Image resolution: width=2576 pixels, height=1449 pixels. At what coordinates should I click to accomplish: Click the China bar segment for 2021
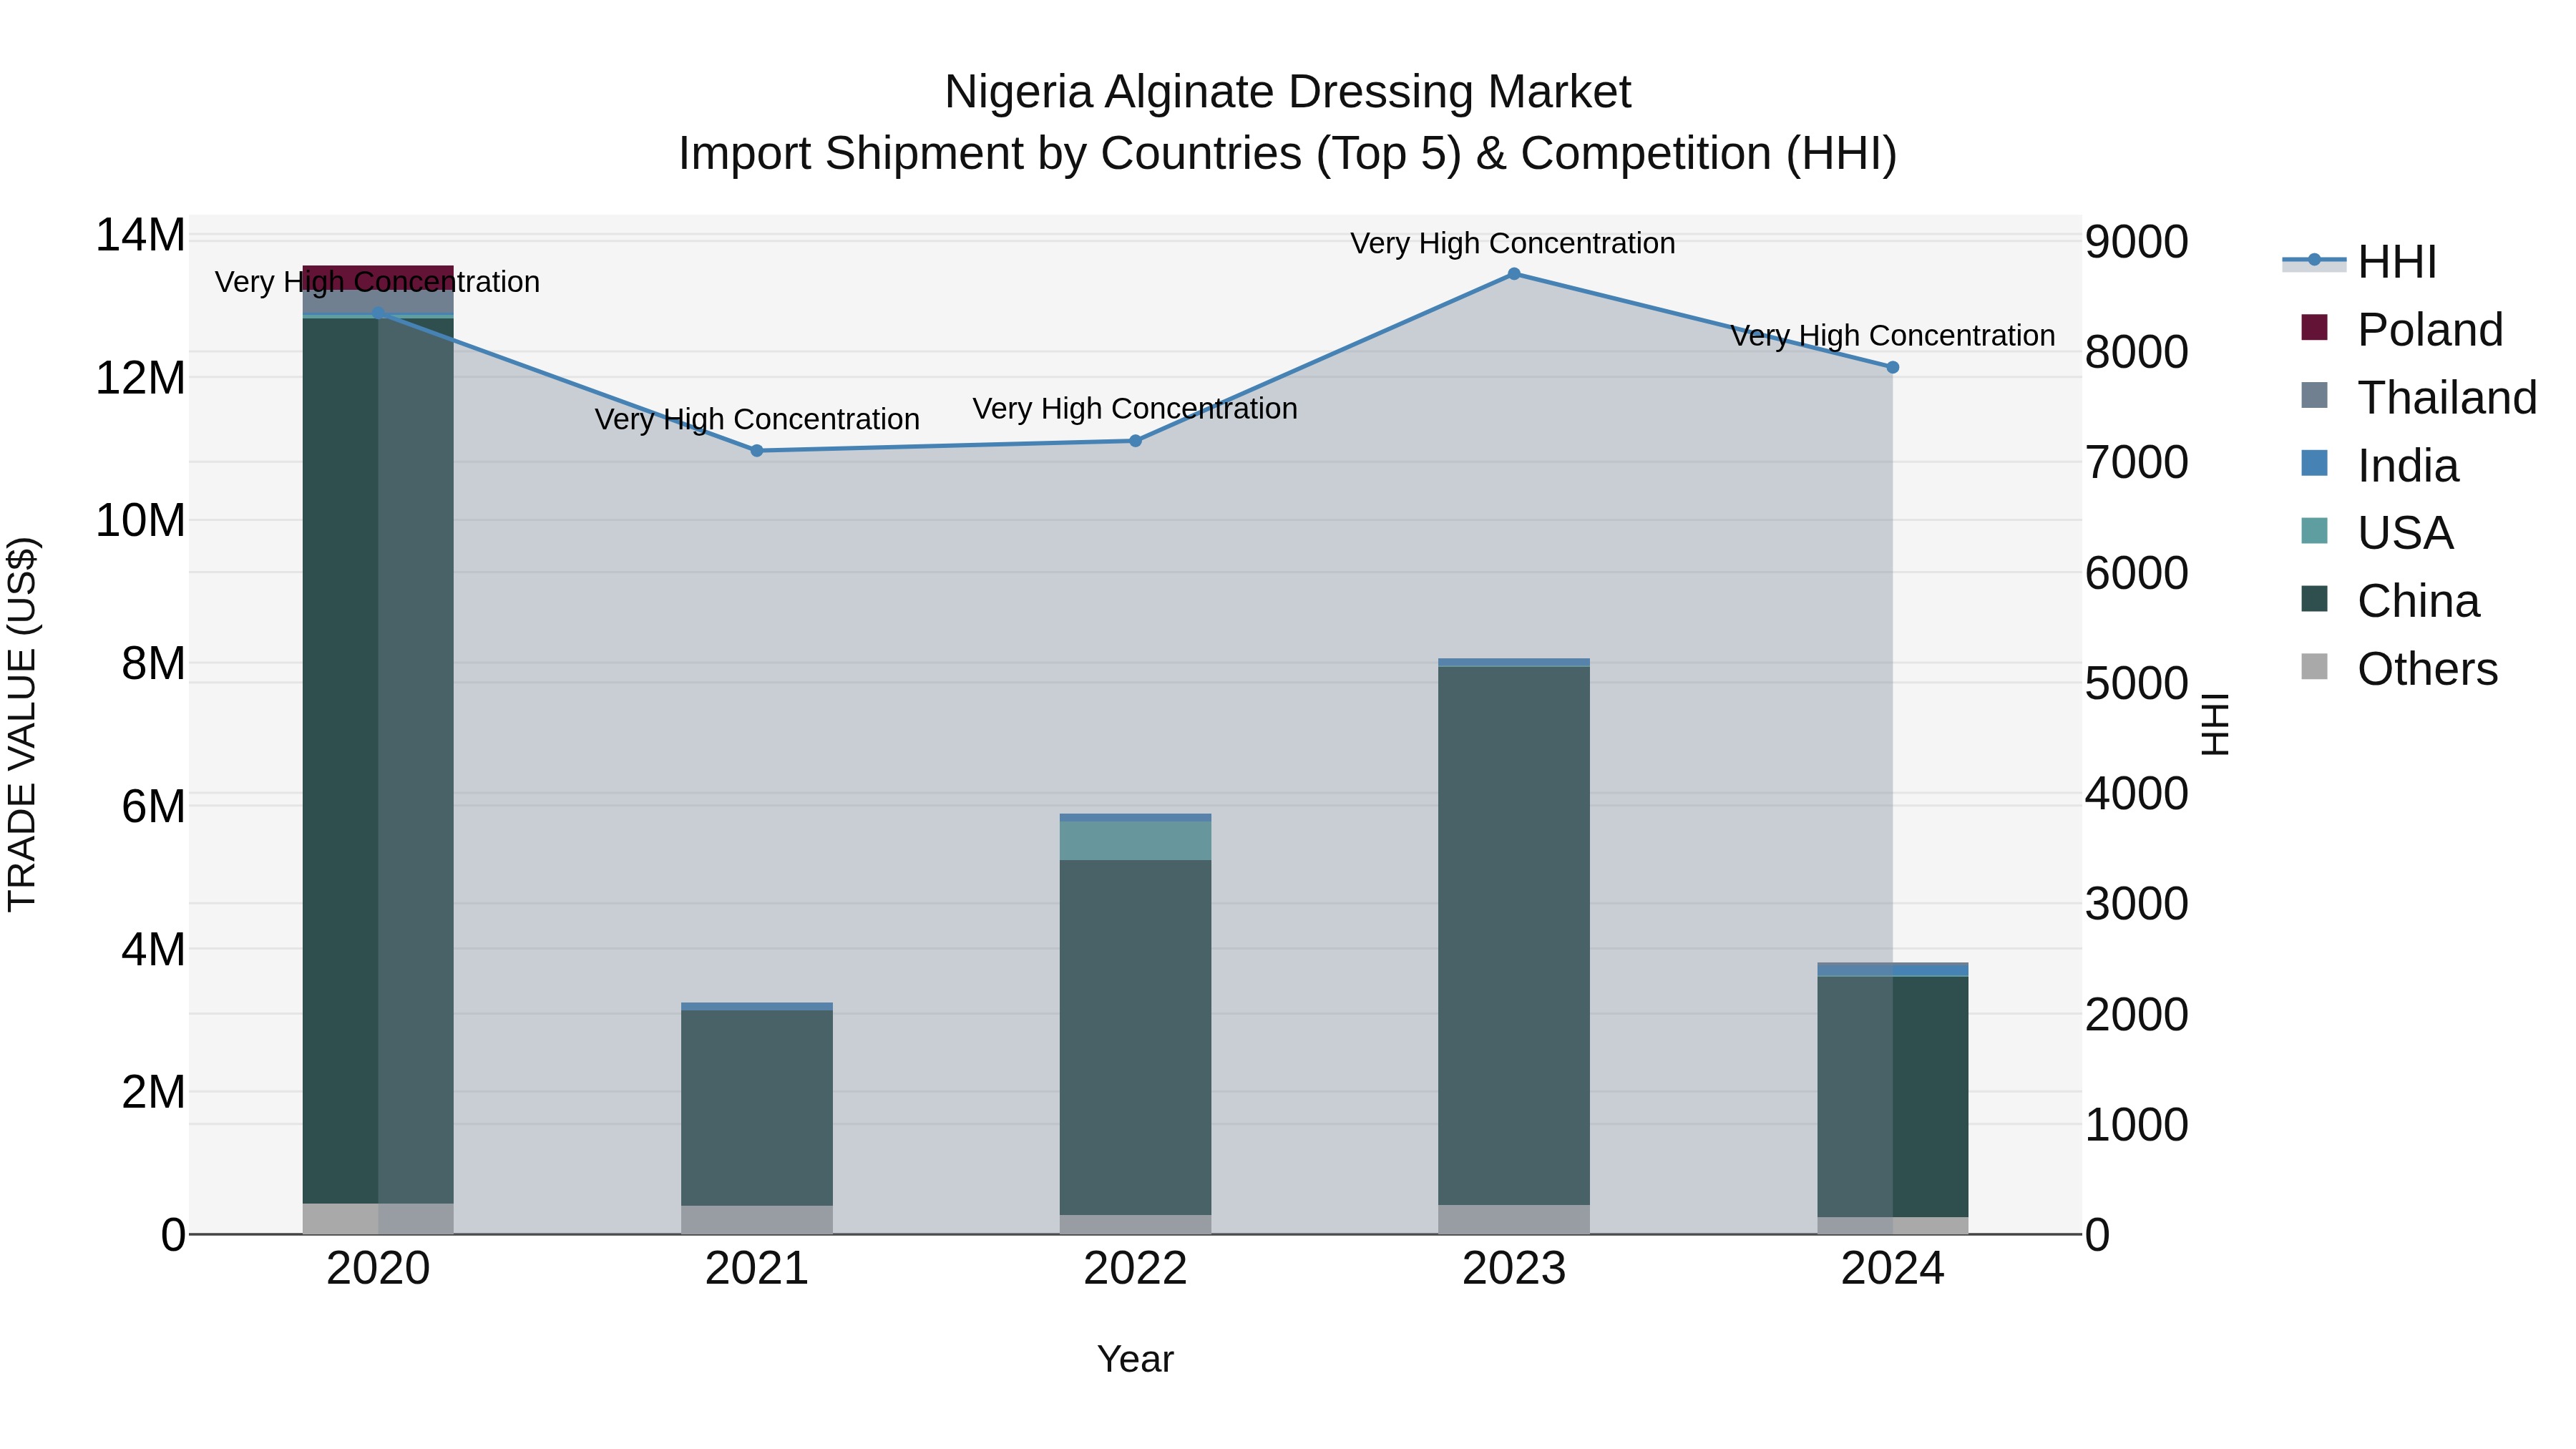(x=757, y=1108)
